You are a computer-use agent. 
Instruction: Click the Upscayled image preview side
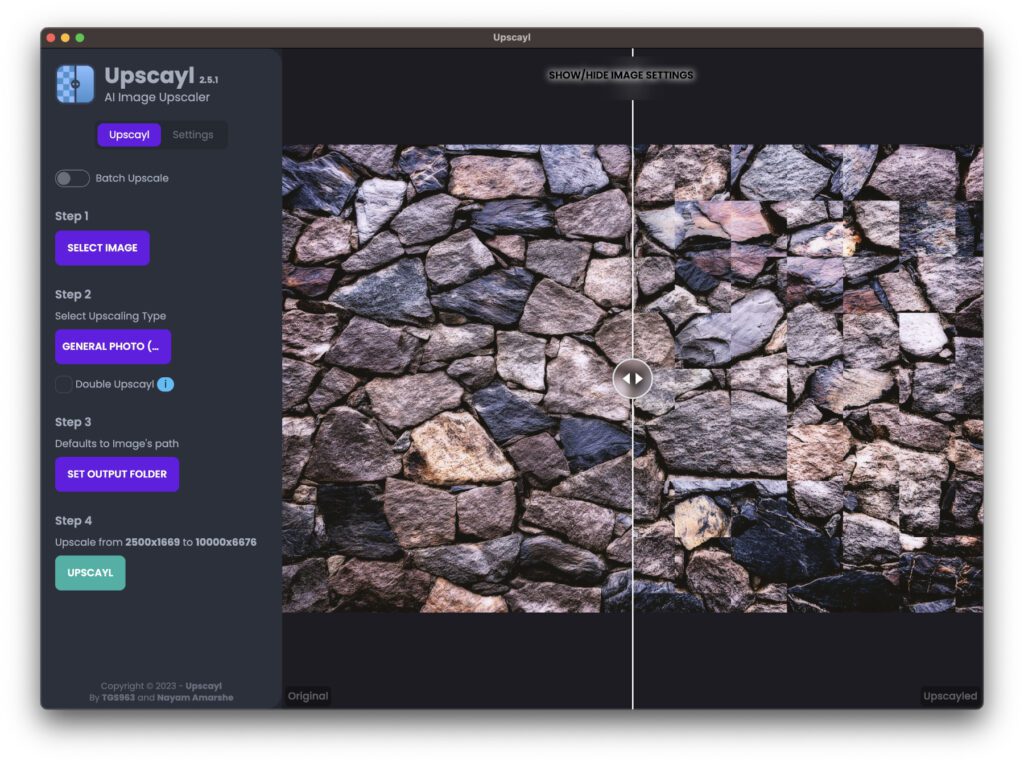point(810,379)
